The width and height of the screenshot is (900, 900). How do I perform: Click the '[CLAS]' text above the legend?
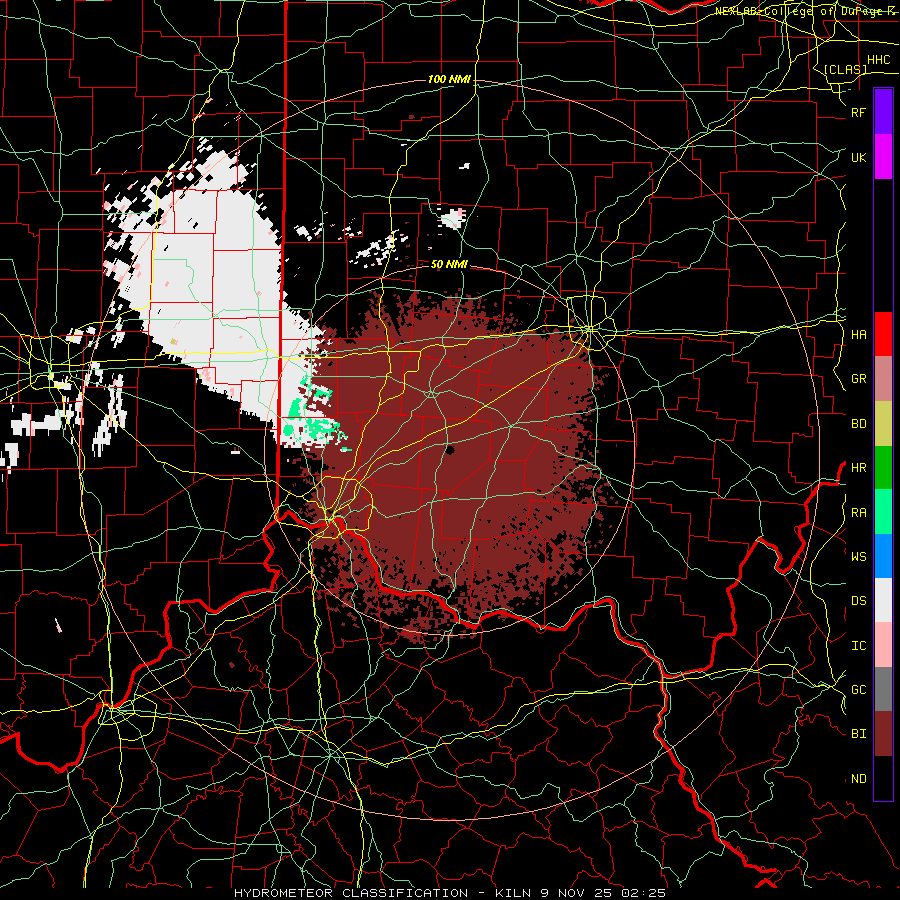coord(845,69)
